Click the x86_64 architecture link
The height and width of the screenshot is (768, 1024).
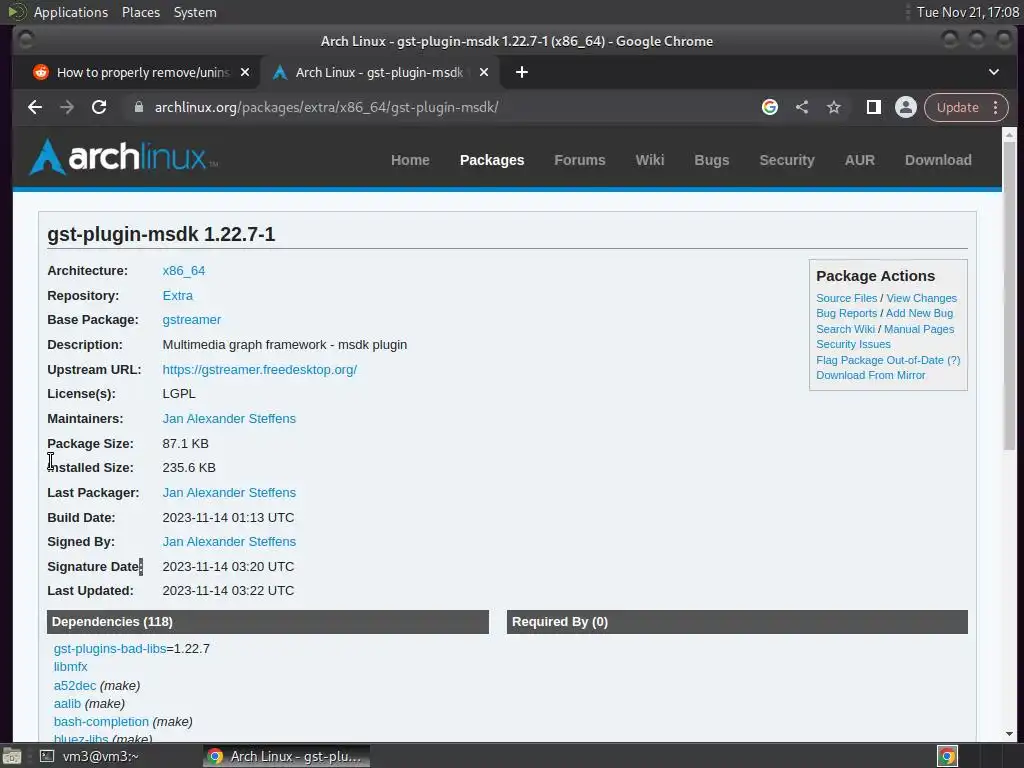pos(184,270)
